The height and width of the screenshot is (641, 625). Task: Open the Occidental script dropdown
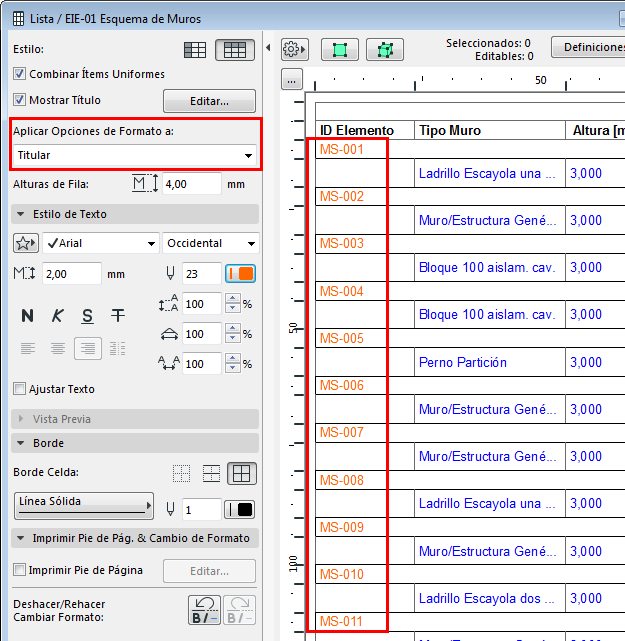pyautogui.click(x=211, y=243)
